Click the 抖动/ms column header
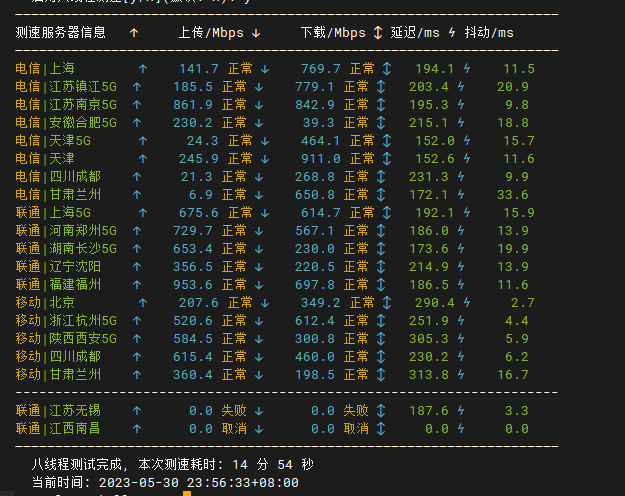625x496 pixels. tap(489, 33)
